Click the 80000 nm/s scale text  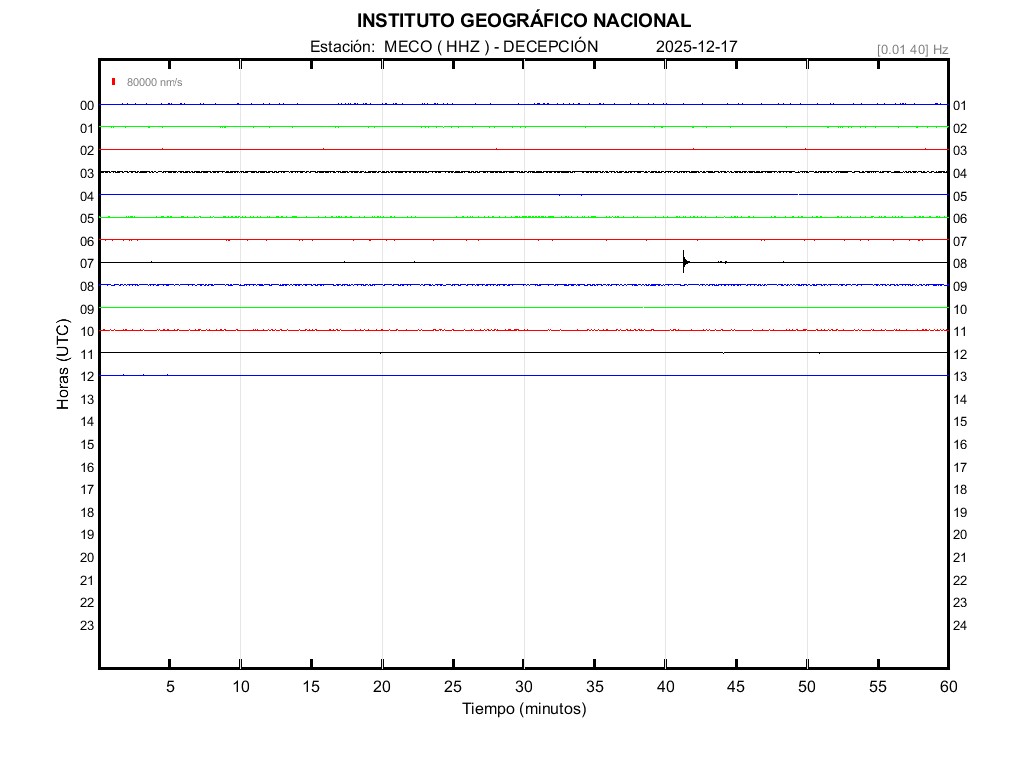(x=154, y=82)
